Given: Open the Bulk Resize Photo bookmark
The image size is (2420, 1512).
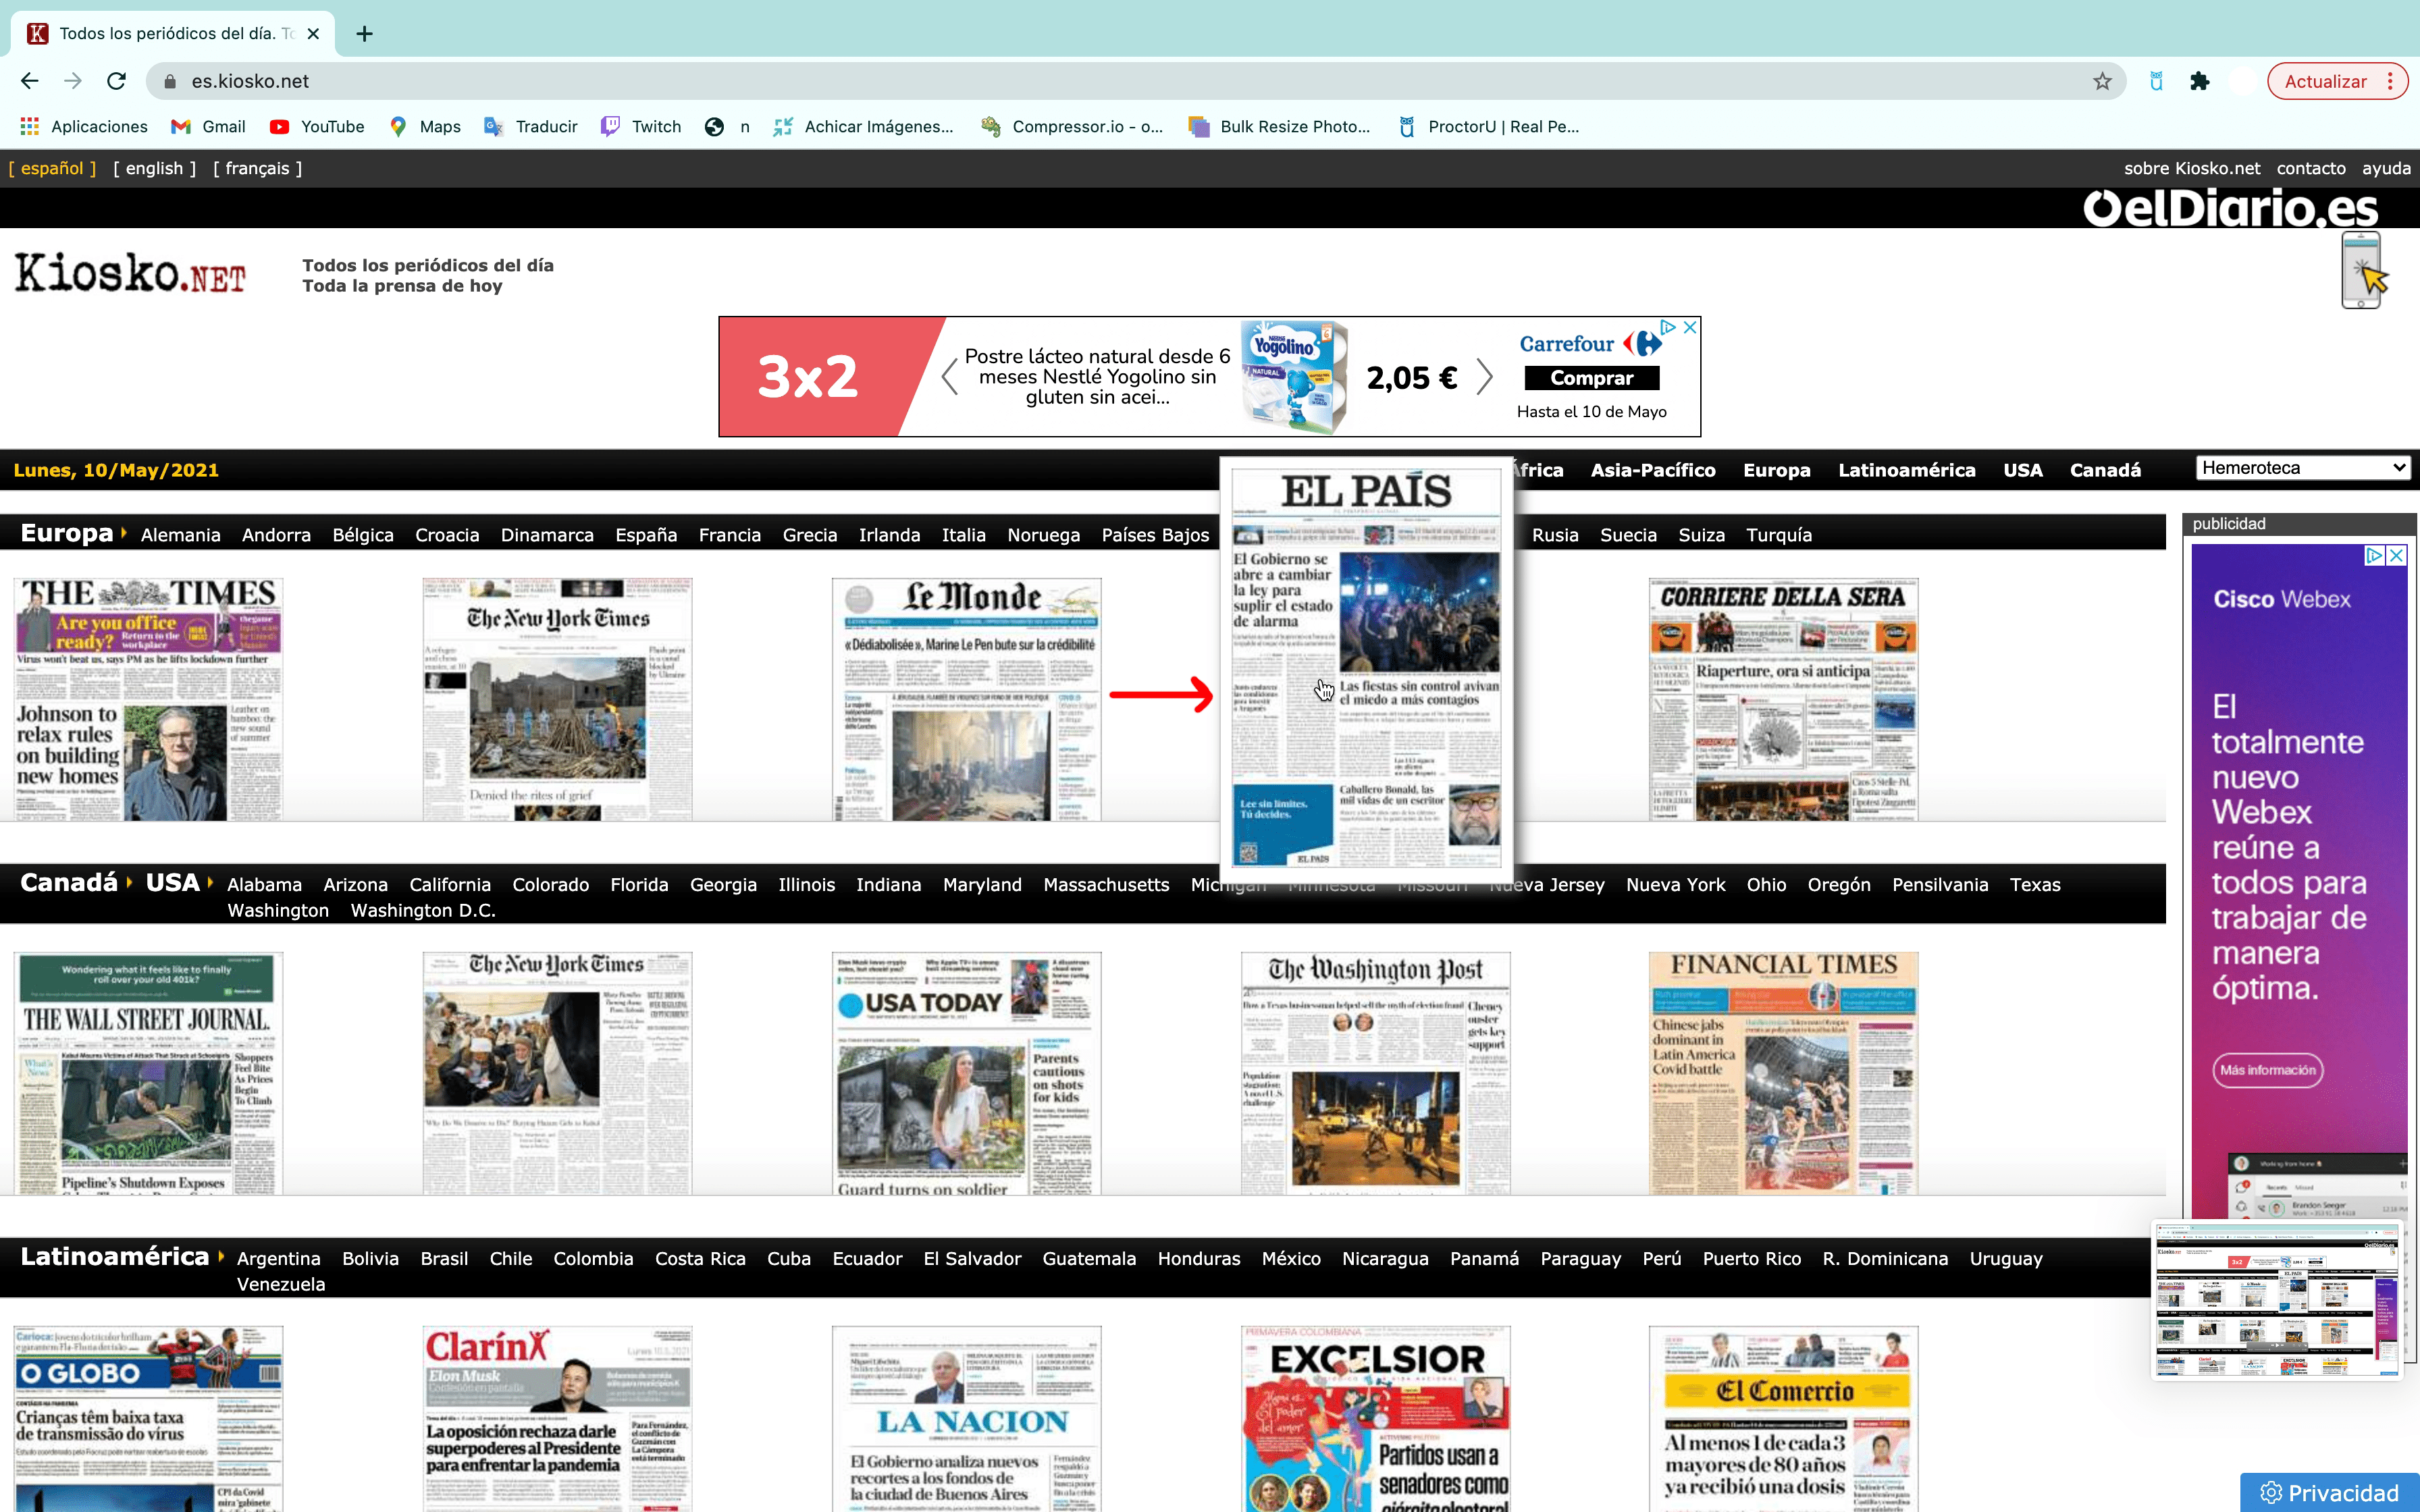Looking at the screenshot, I should click(x=1279, y=126).
